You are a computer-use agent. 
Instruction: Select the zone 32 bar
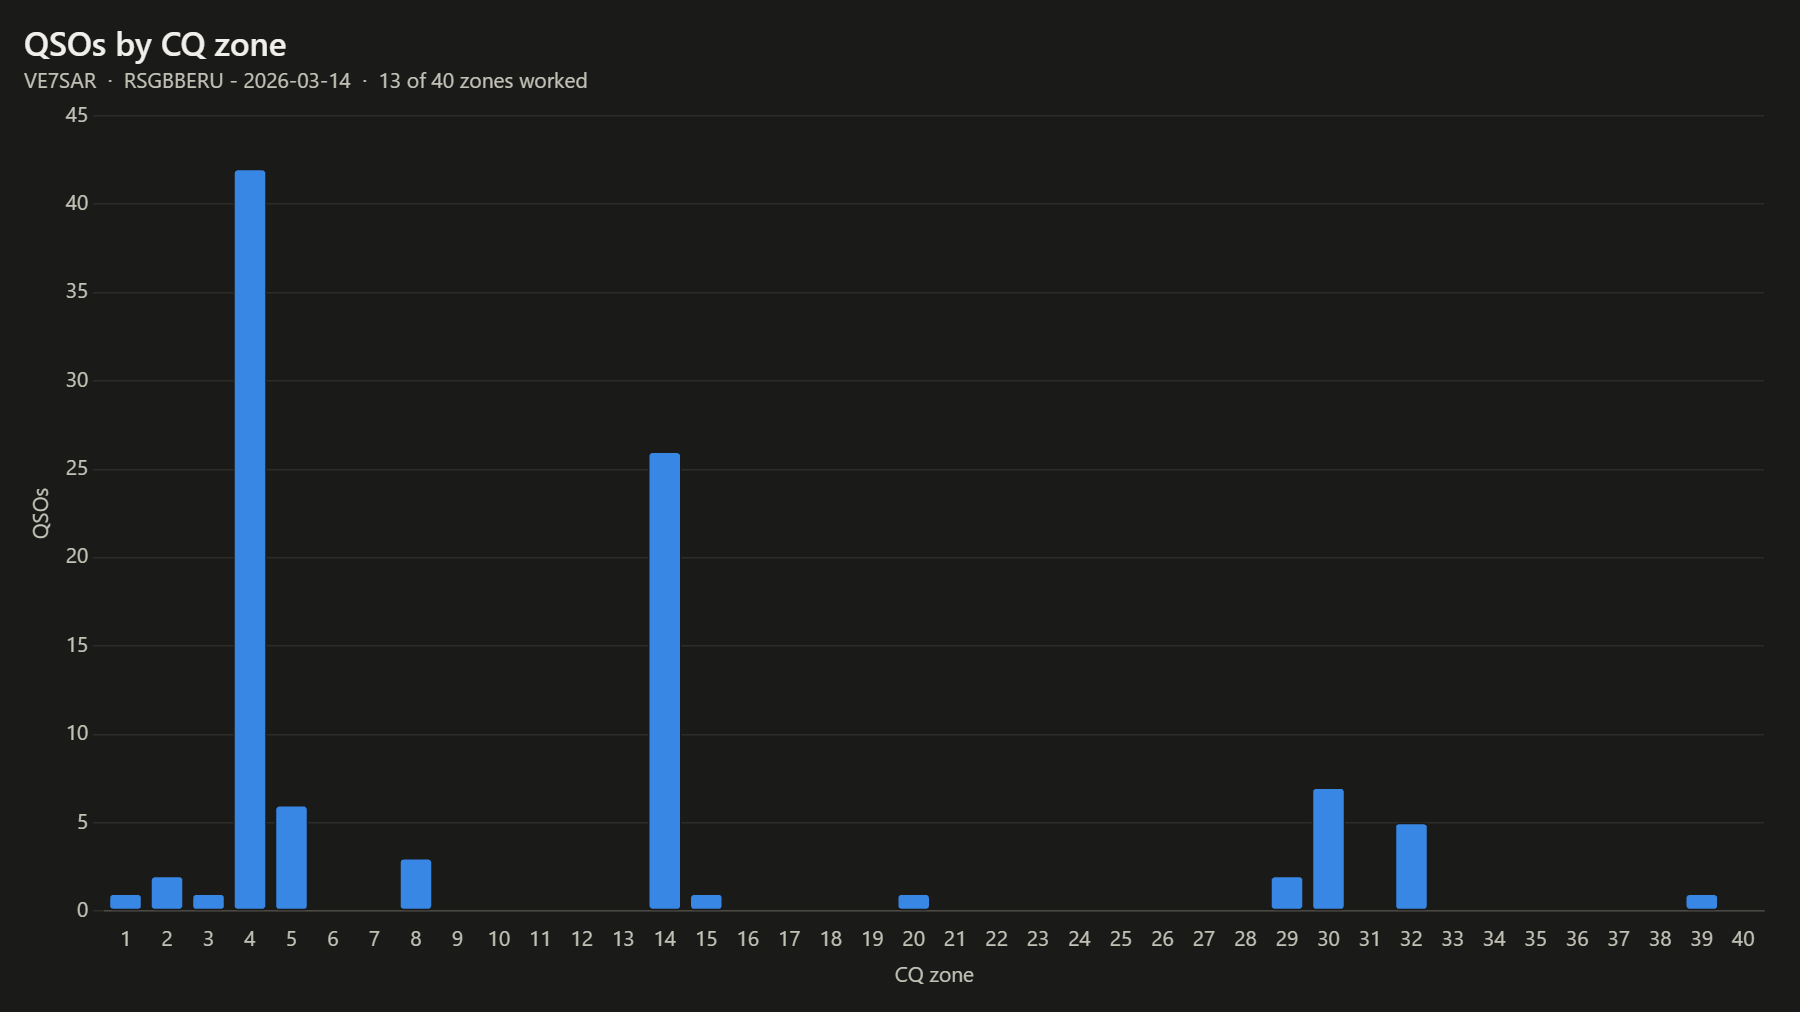pyautogui.click(x=1411, y=866)
